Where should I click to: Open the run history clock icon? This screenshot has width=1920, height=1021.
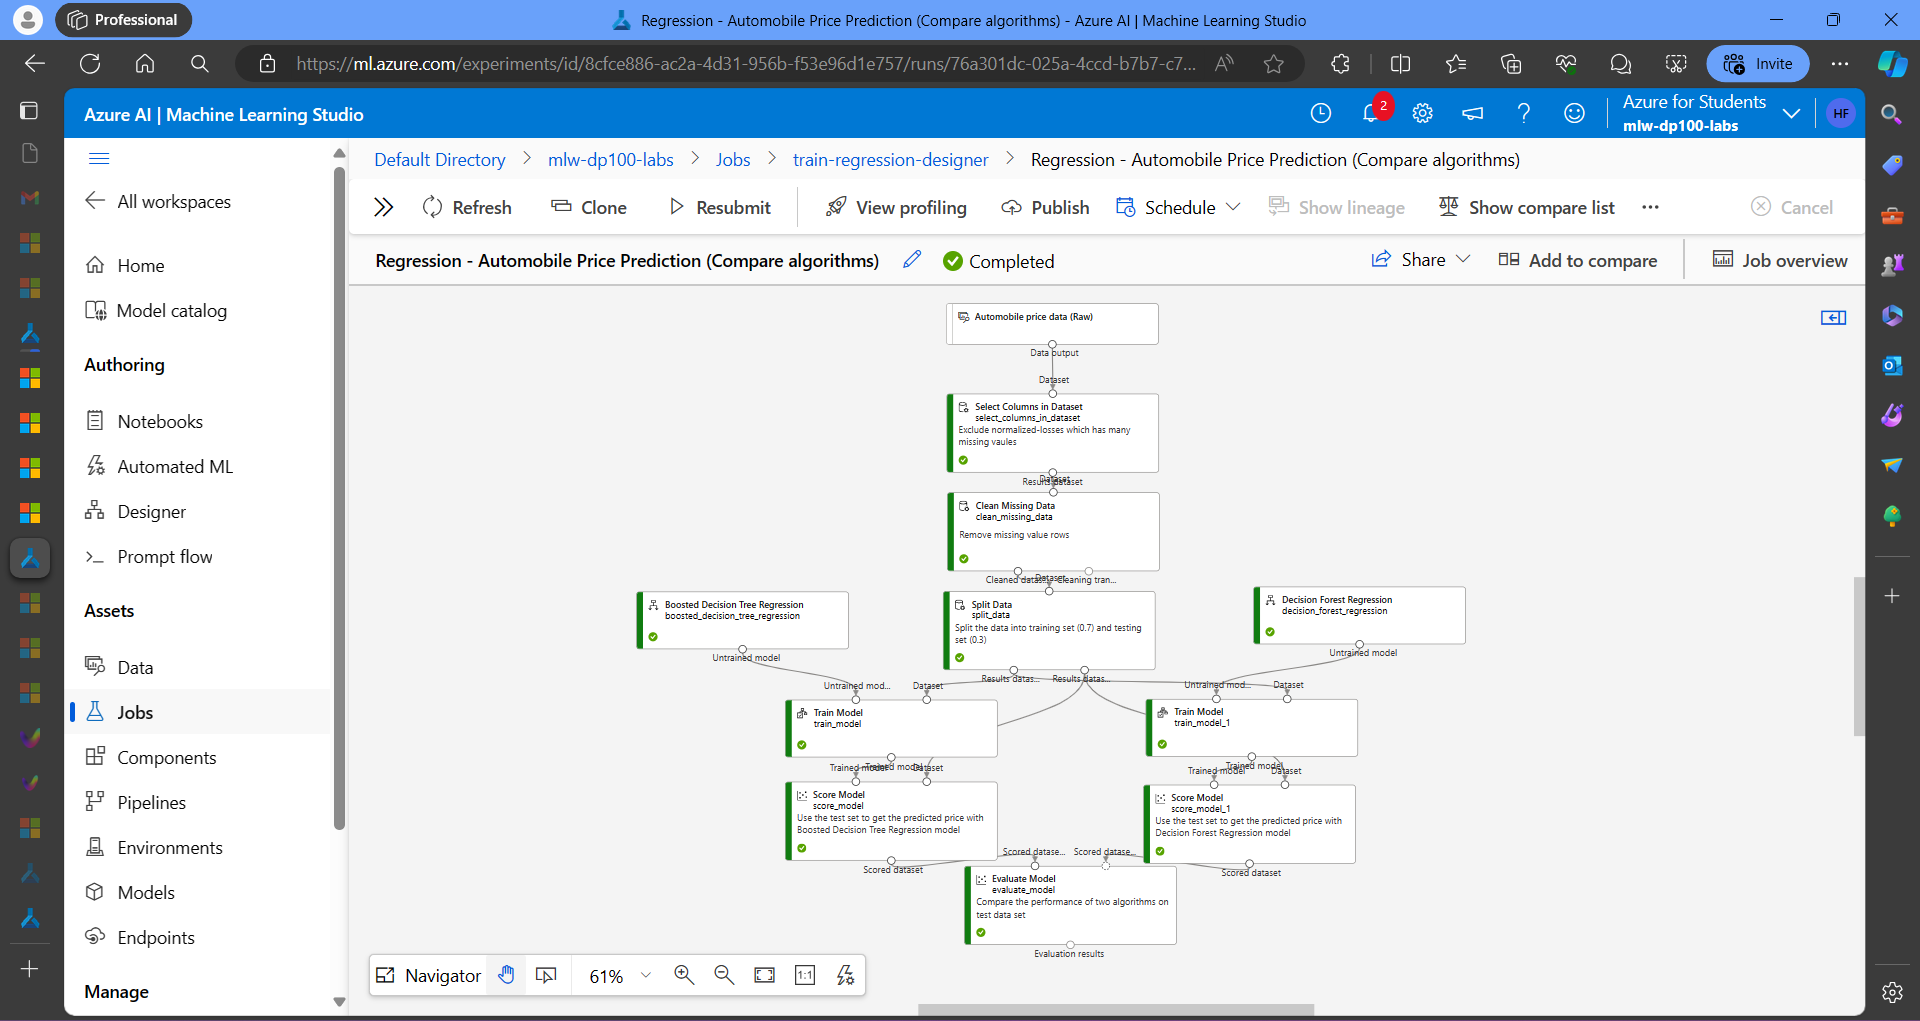click(x=1321, y=114)
